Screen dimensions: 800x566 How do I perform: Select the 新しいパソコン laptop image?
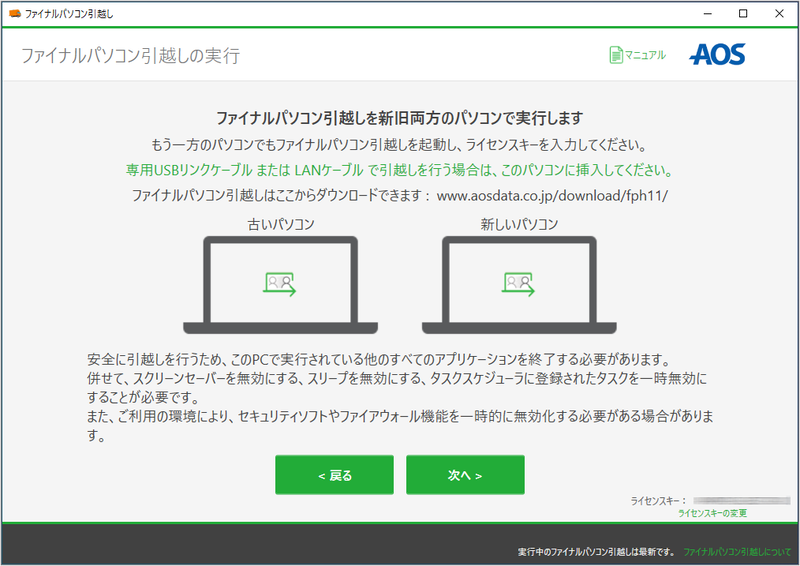pyautogui.click(x=519, y=285)
